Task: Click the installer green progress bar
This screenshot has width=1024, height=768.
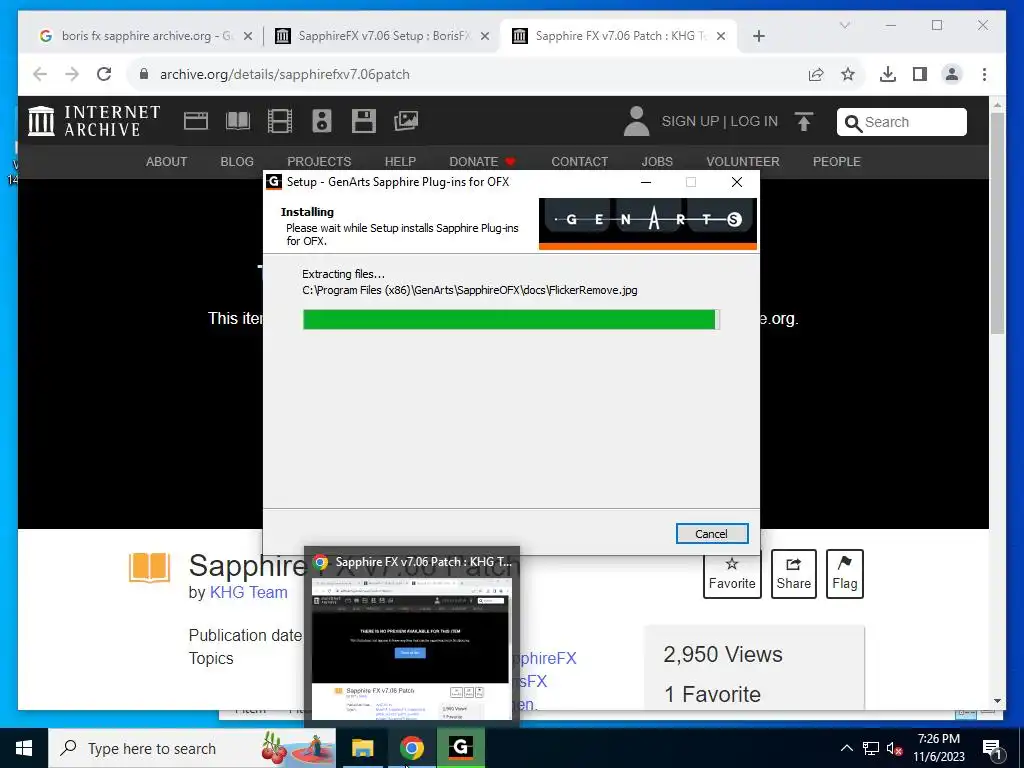Action: [511, 319]
